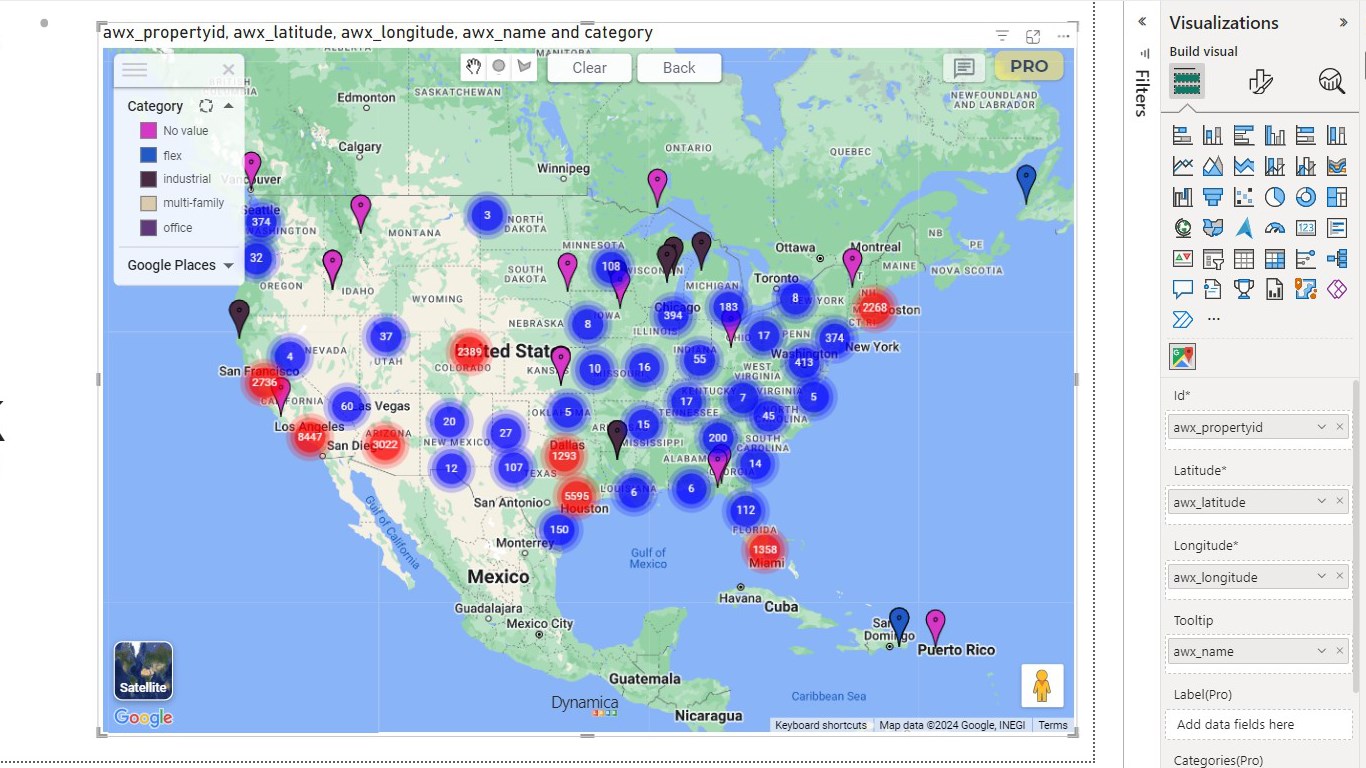1366x768 pixels.
Task: Open the Build visual fields tab
Action: pyautogui.click(x=1187, y=81)
